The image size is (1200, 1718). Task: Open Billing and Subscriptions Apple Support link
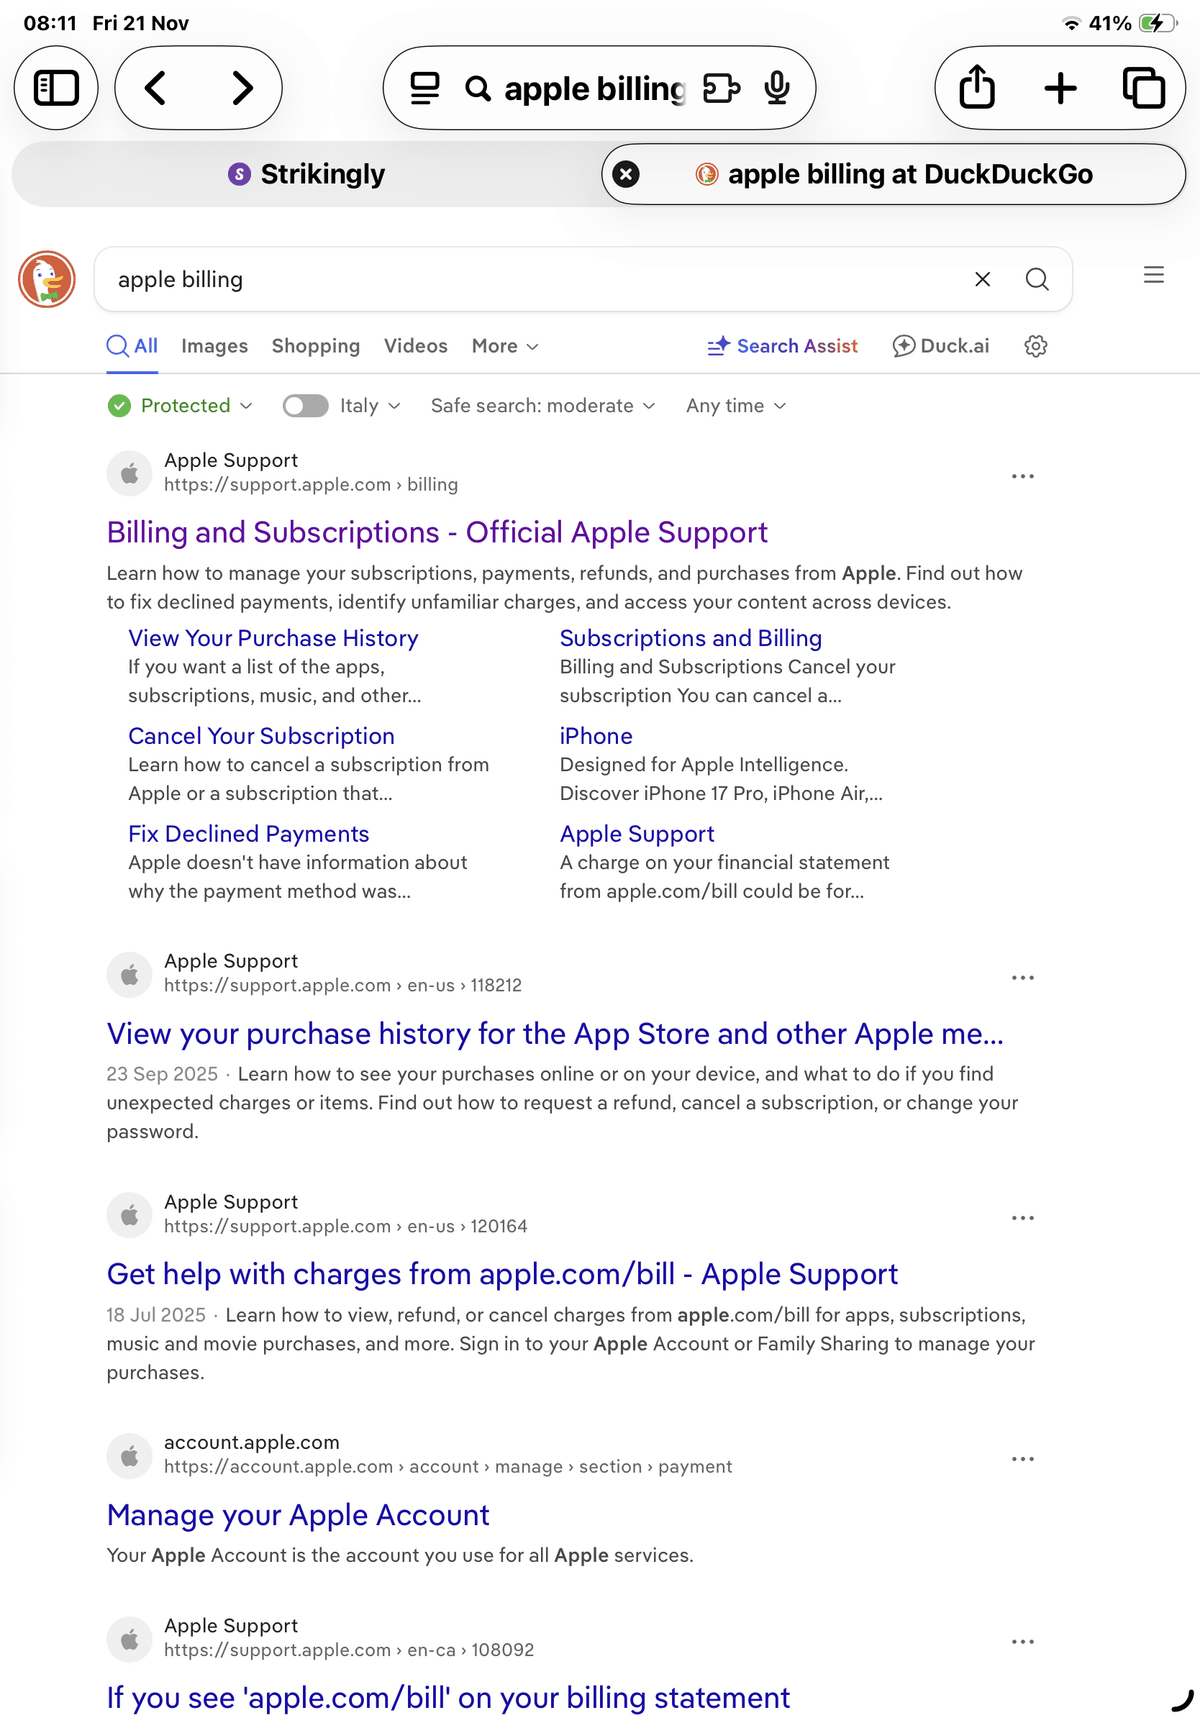(437, 532)
